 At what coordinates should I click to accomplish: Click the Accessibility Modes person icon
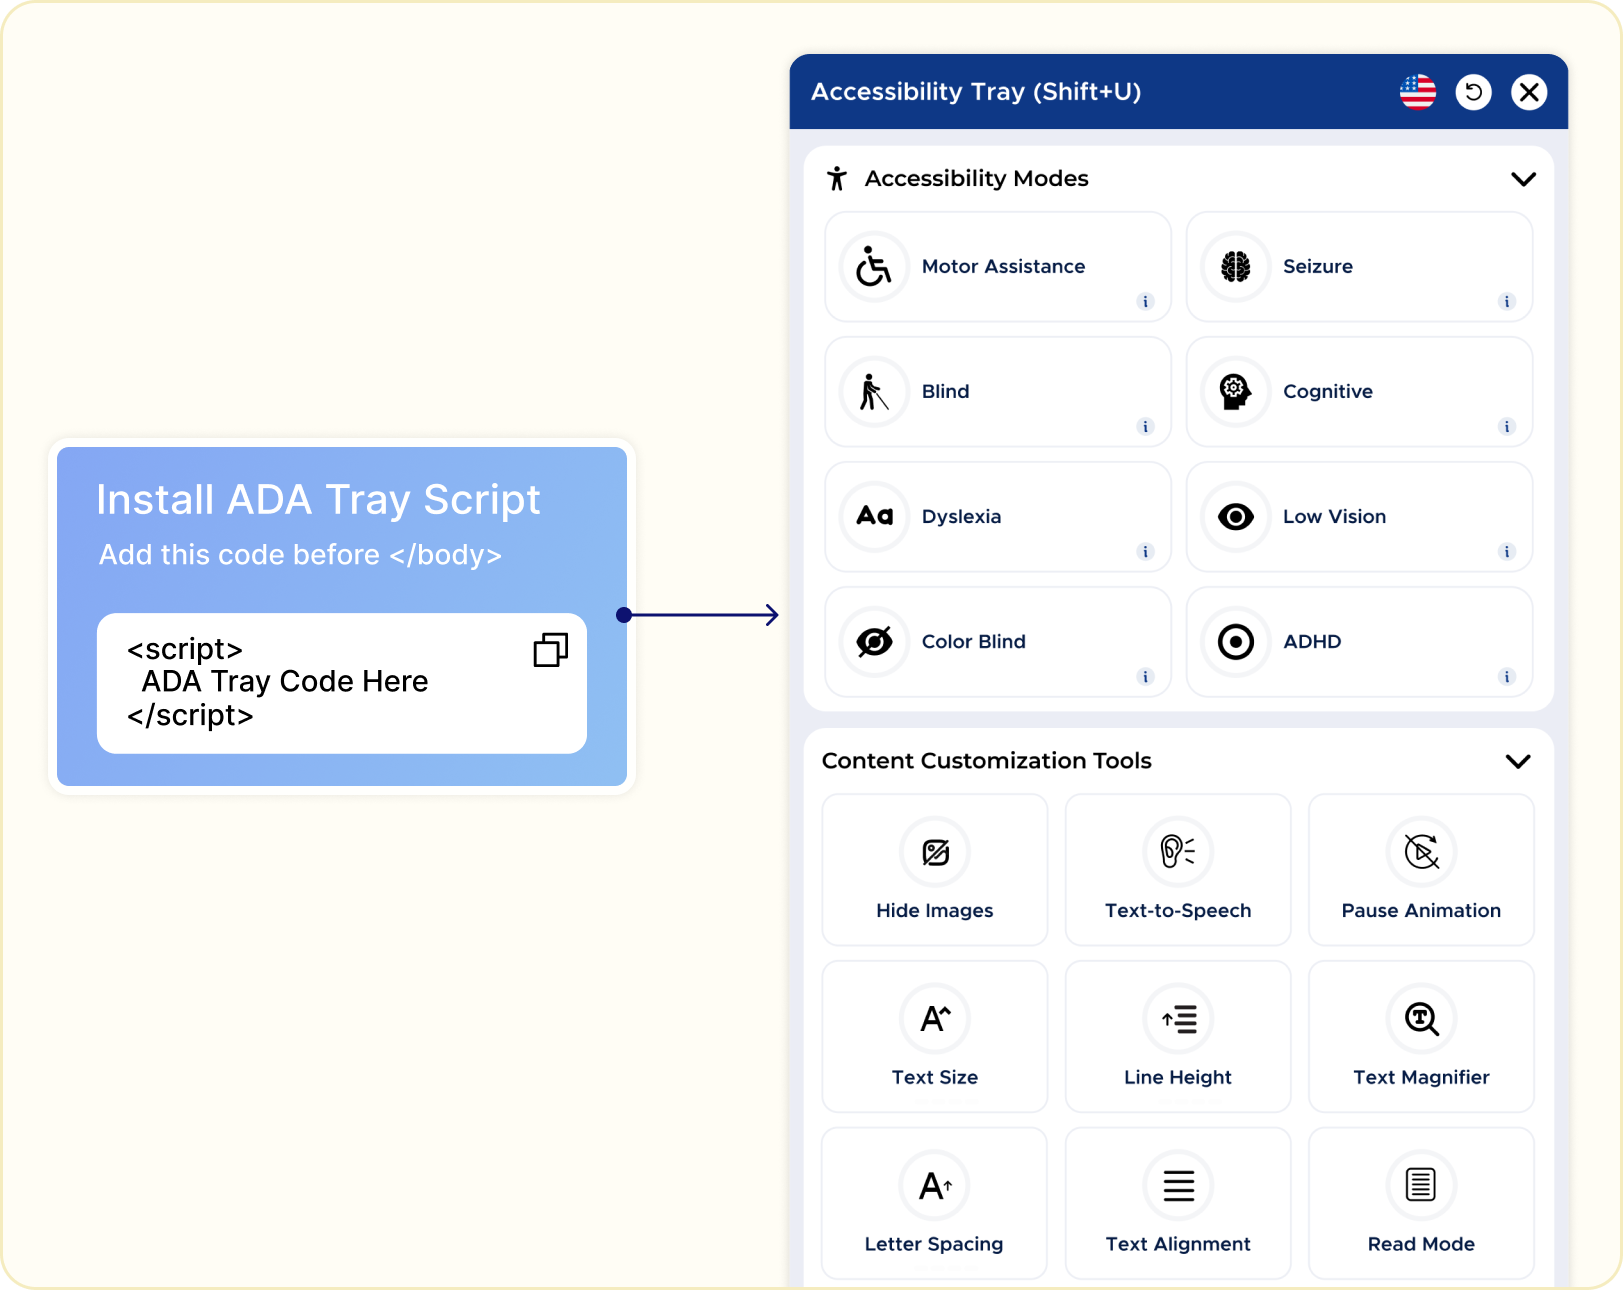[x=837, y=179]
